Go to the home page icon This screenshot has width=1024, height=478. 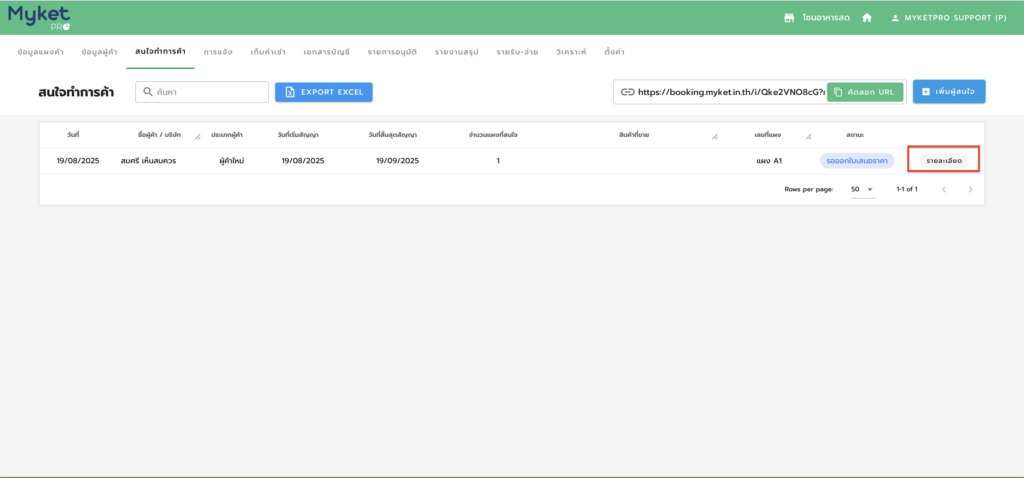867,18
